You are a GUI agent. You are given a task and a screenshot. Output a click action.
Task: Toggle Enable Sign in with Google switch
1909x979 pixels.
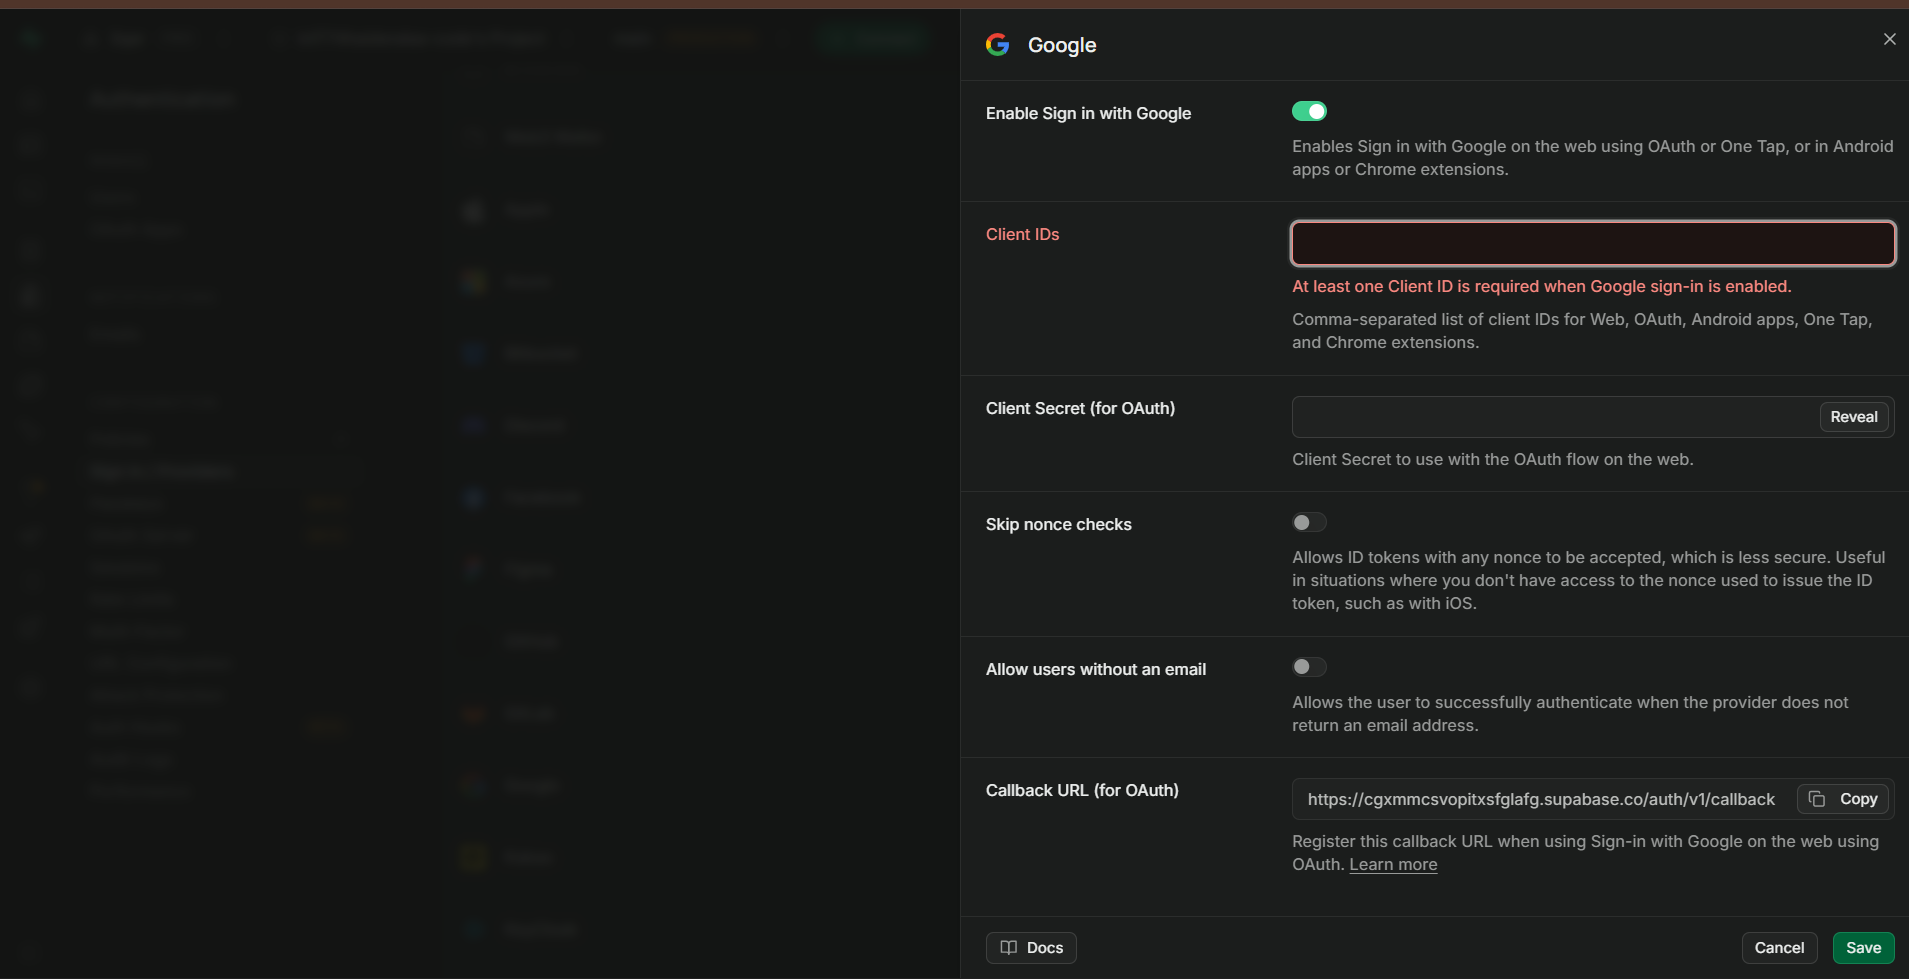(1309, 111)
